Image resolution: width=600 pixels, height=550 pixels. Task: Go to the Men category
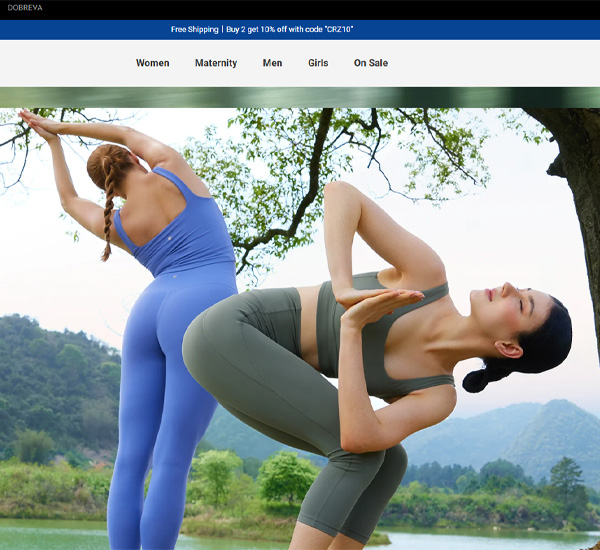272,63
